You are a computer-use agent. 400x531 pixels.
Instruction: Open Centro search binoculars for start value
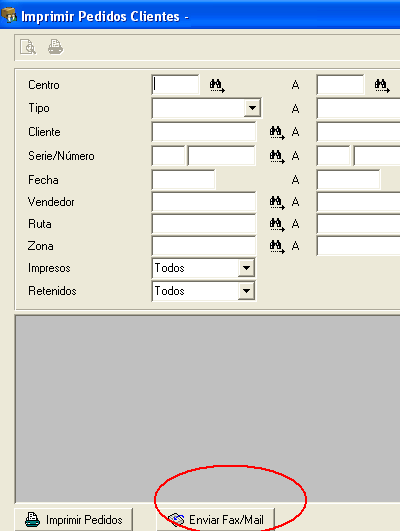[x=217, y=85]
